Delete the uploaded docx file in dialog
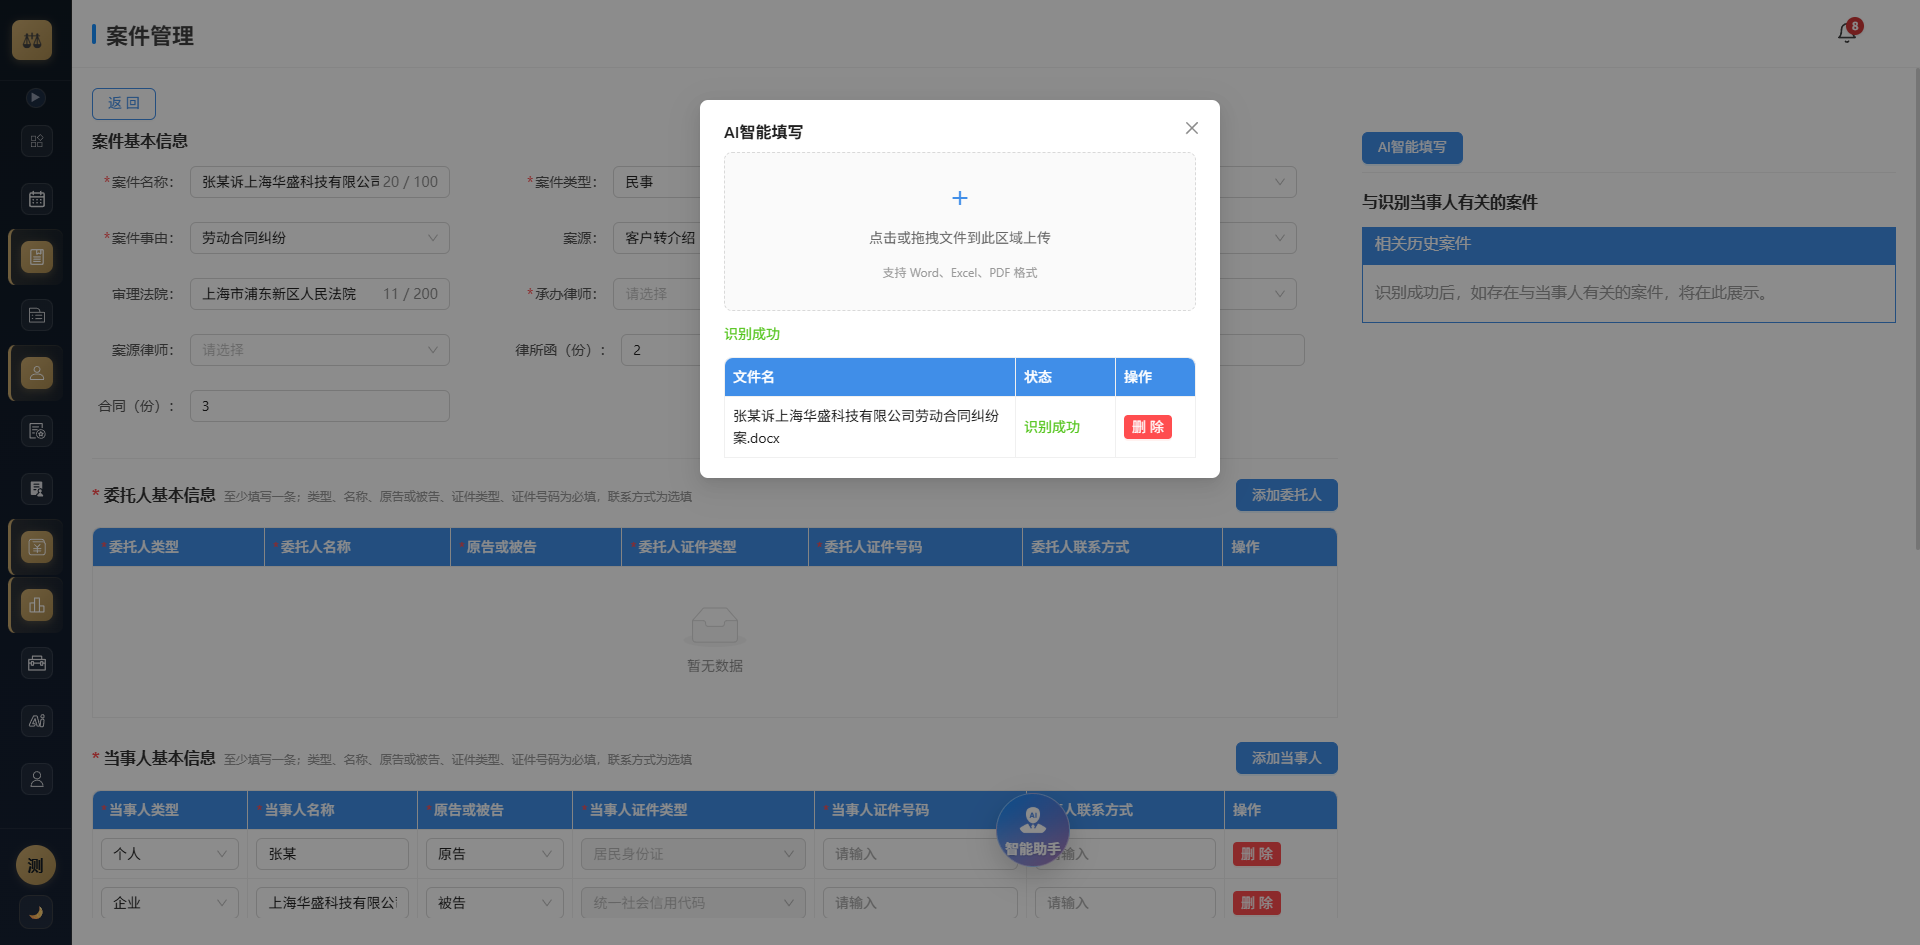 click(x=1147, y=427)
